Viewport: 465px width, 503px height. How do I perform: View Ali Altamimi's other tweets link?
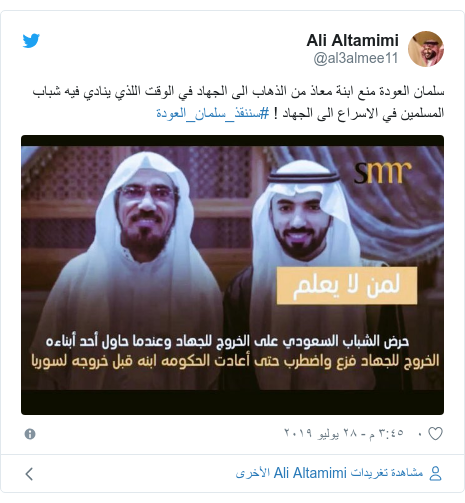click(x=329, y=473)
